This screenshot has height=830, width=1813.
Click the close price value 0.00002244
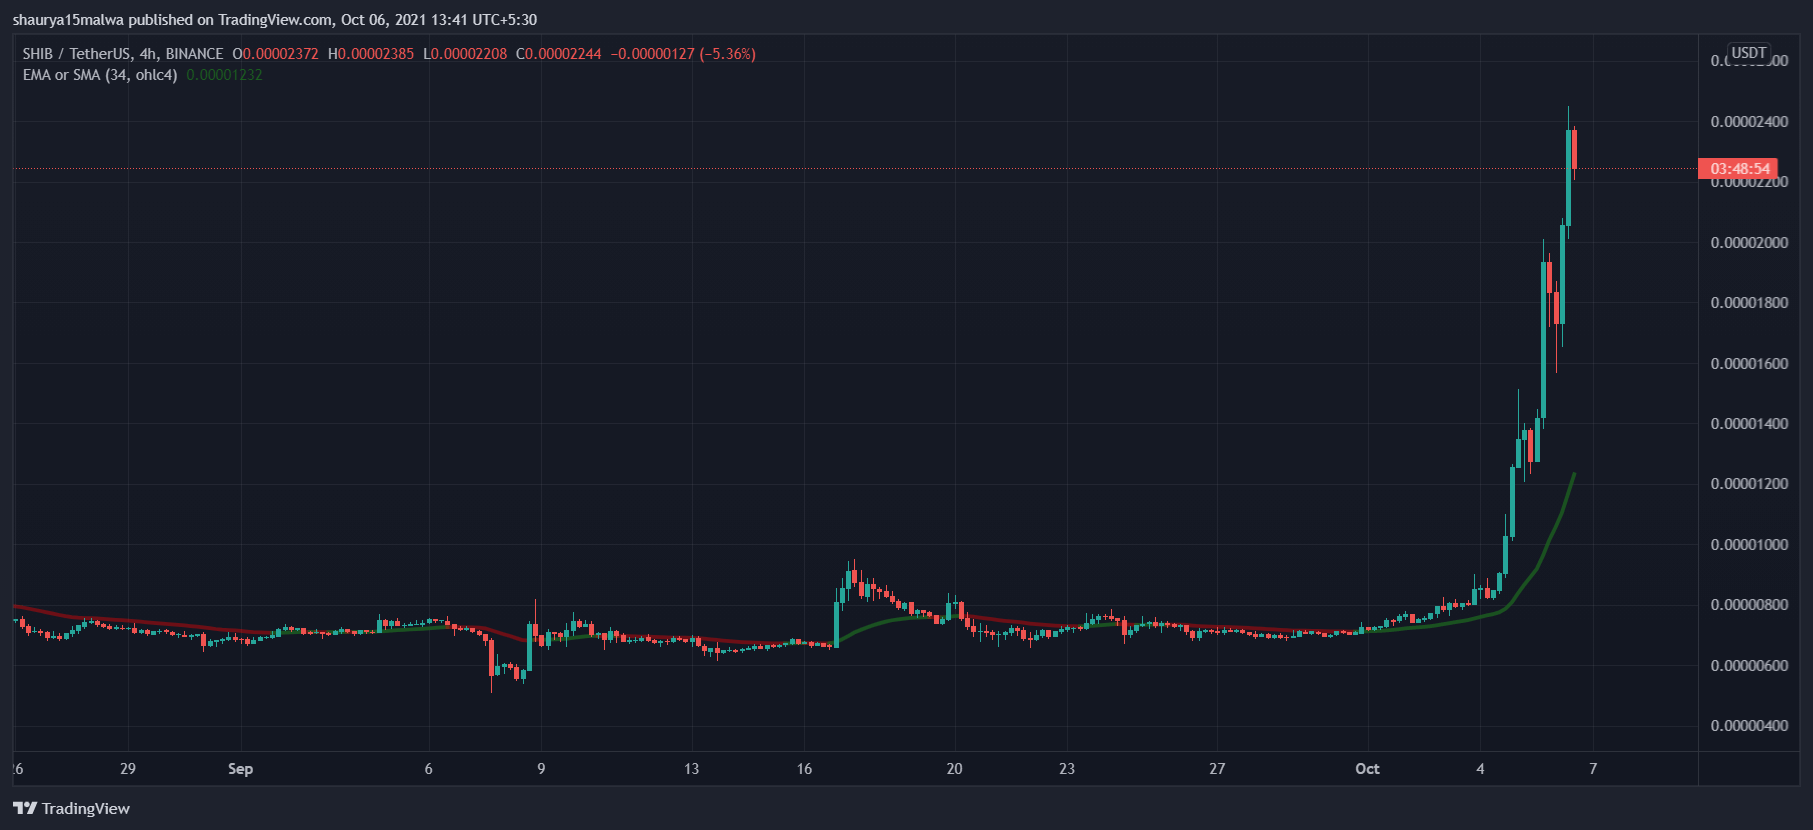(x=563, y=54)
